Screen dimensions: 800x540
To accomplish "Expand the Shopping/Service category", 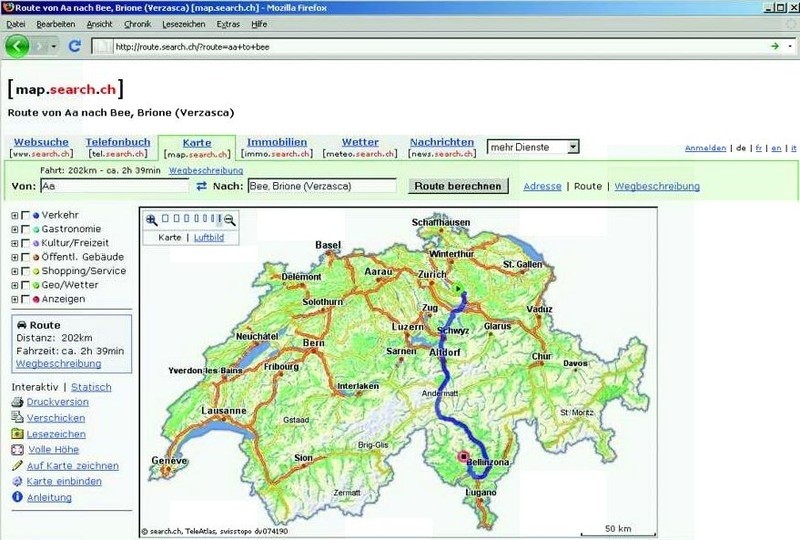I will [15, 272].
